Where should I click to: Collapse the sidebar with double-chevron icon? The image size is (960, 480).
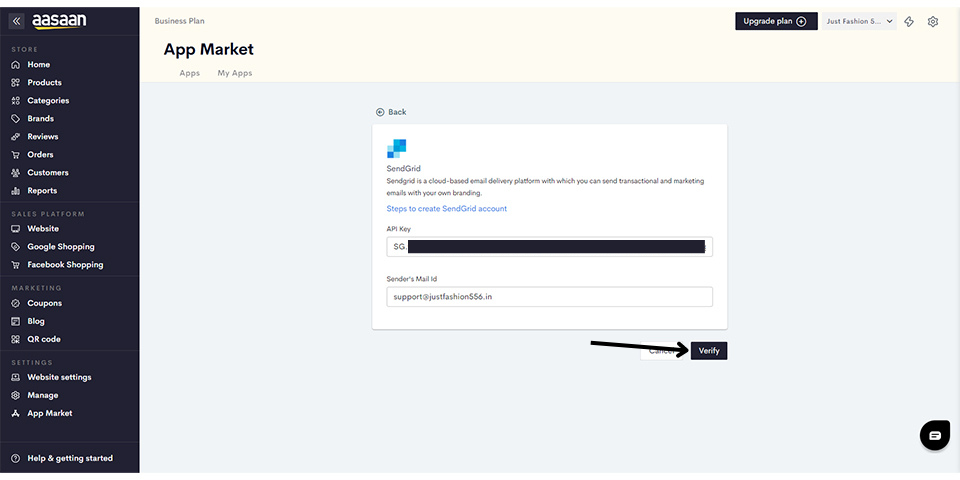pyautogui.click(x=17, y=21)
